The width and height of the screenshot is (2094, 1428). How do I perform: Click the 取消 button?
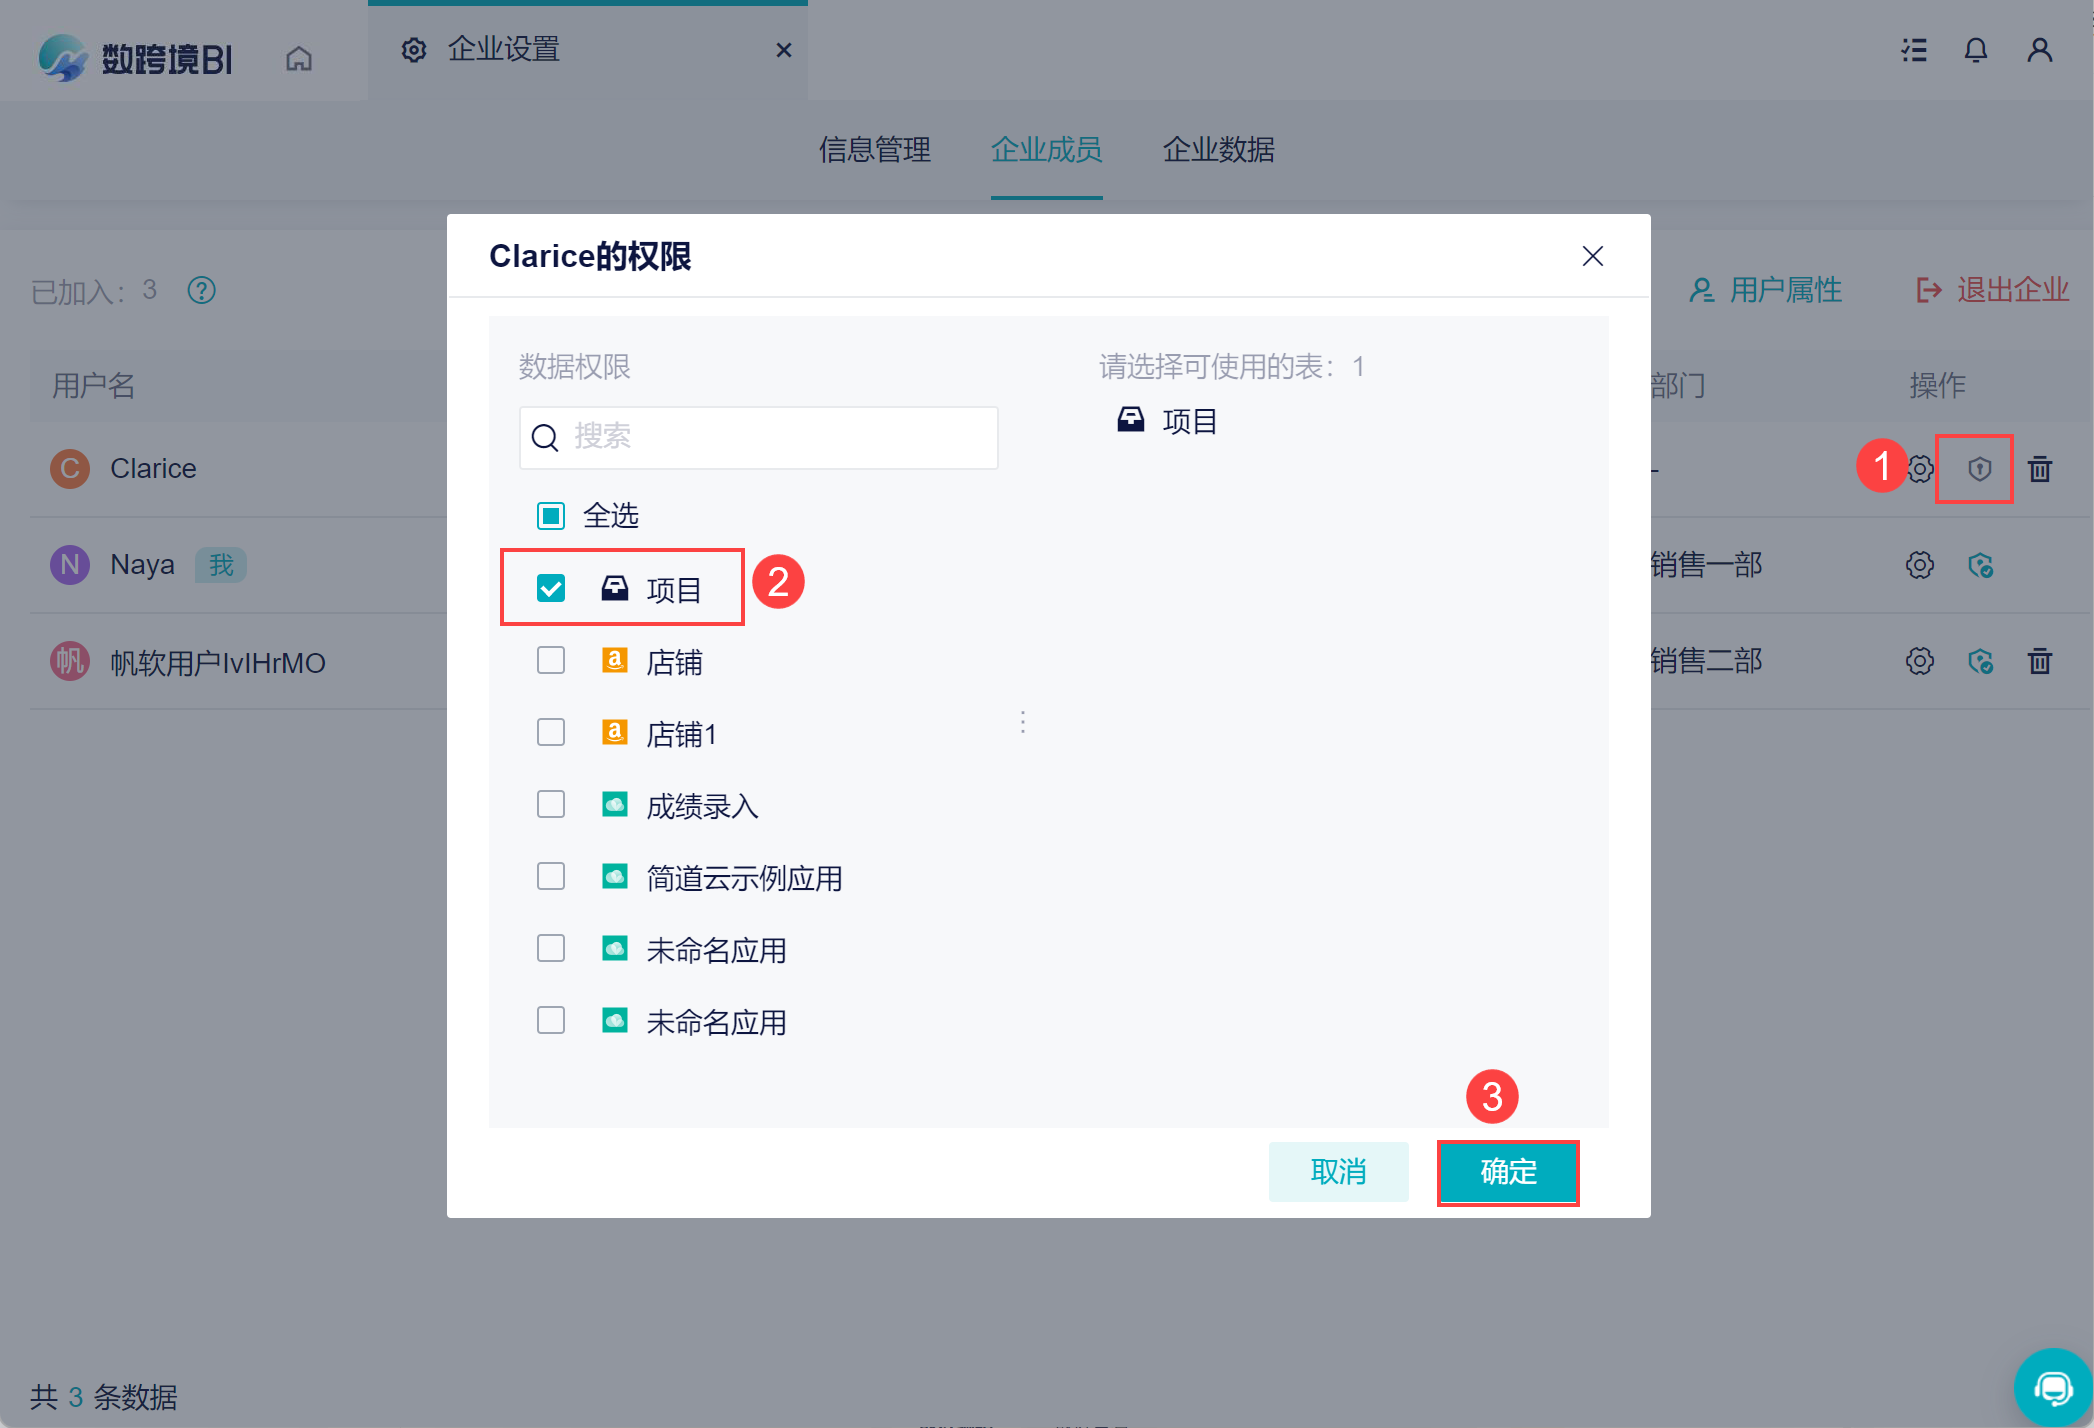(1338, 1172)
